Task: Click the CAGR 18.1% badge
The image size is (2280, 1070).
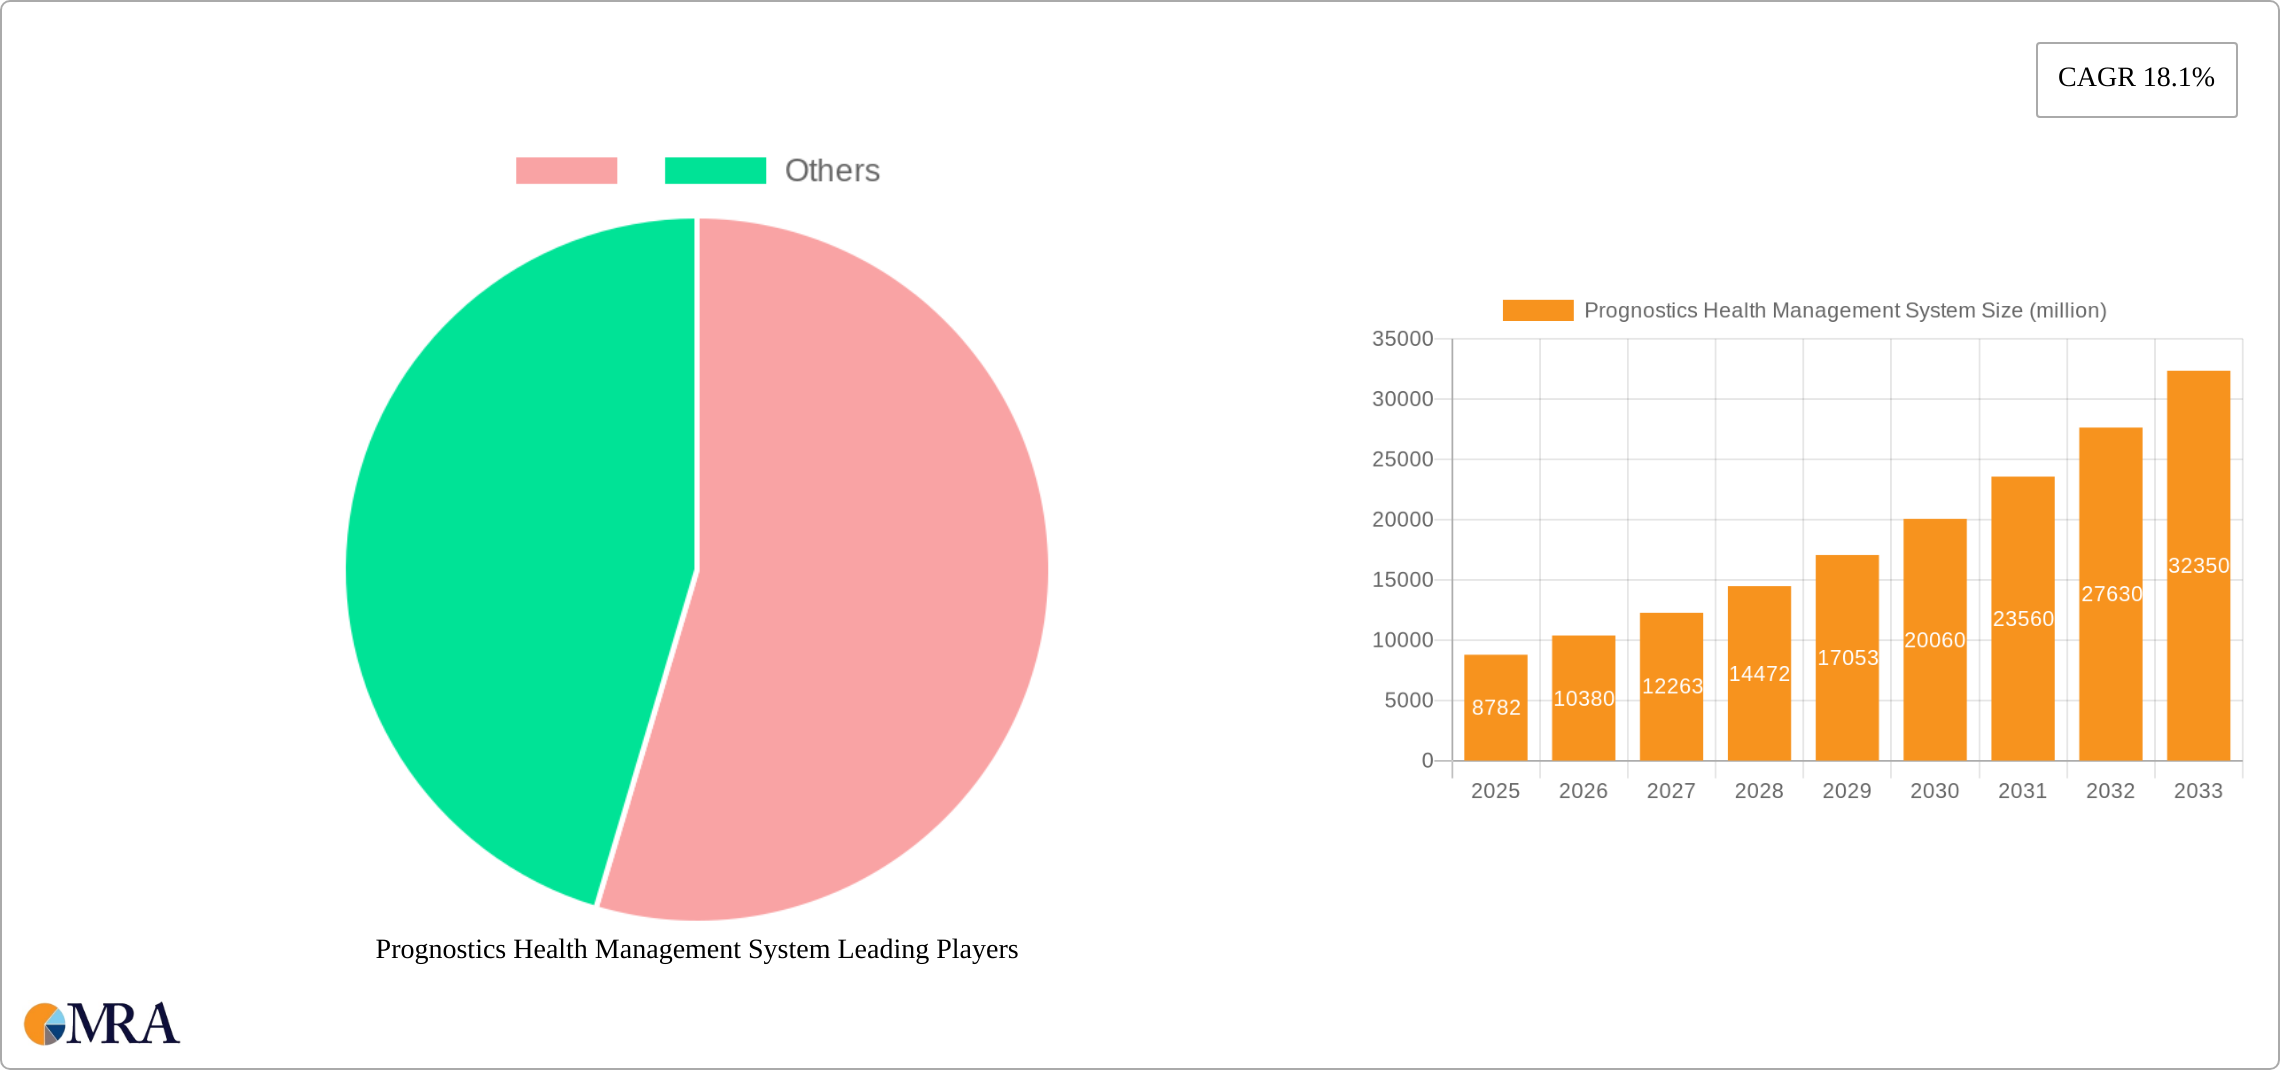Action: coord(2136,78)
